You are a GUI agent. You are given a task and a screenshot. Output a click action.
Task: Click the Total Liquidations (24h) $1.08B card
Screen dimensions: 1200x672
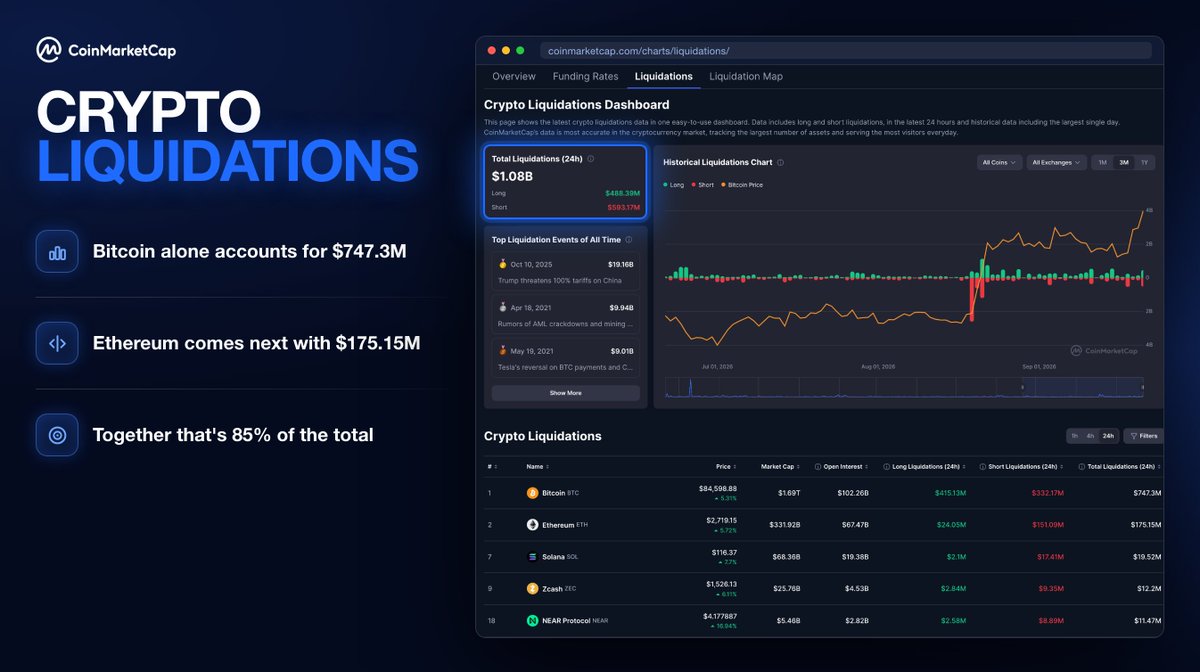click(x=566, y=183)
